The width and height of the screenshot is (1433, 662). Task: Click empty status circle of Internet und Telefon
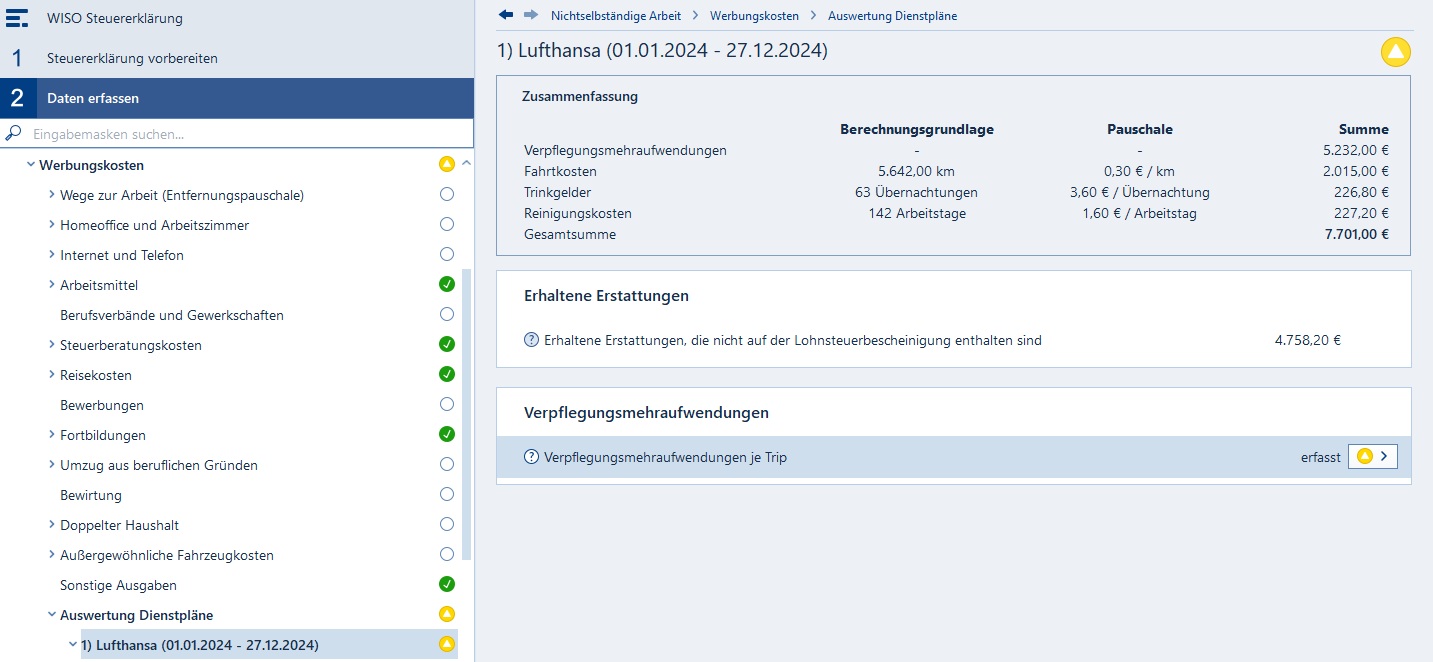[x=447, y=254]
